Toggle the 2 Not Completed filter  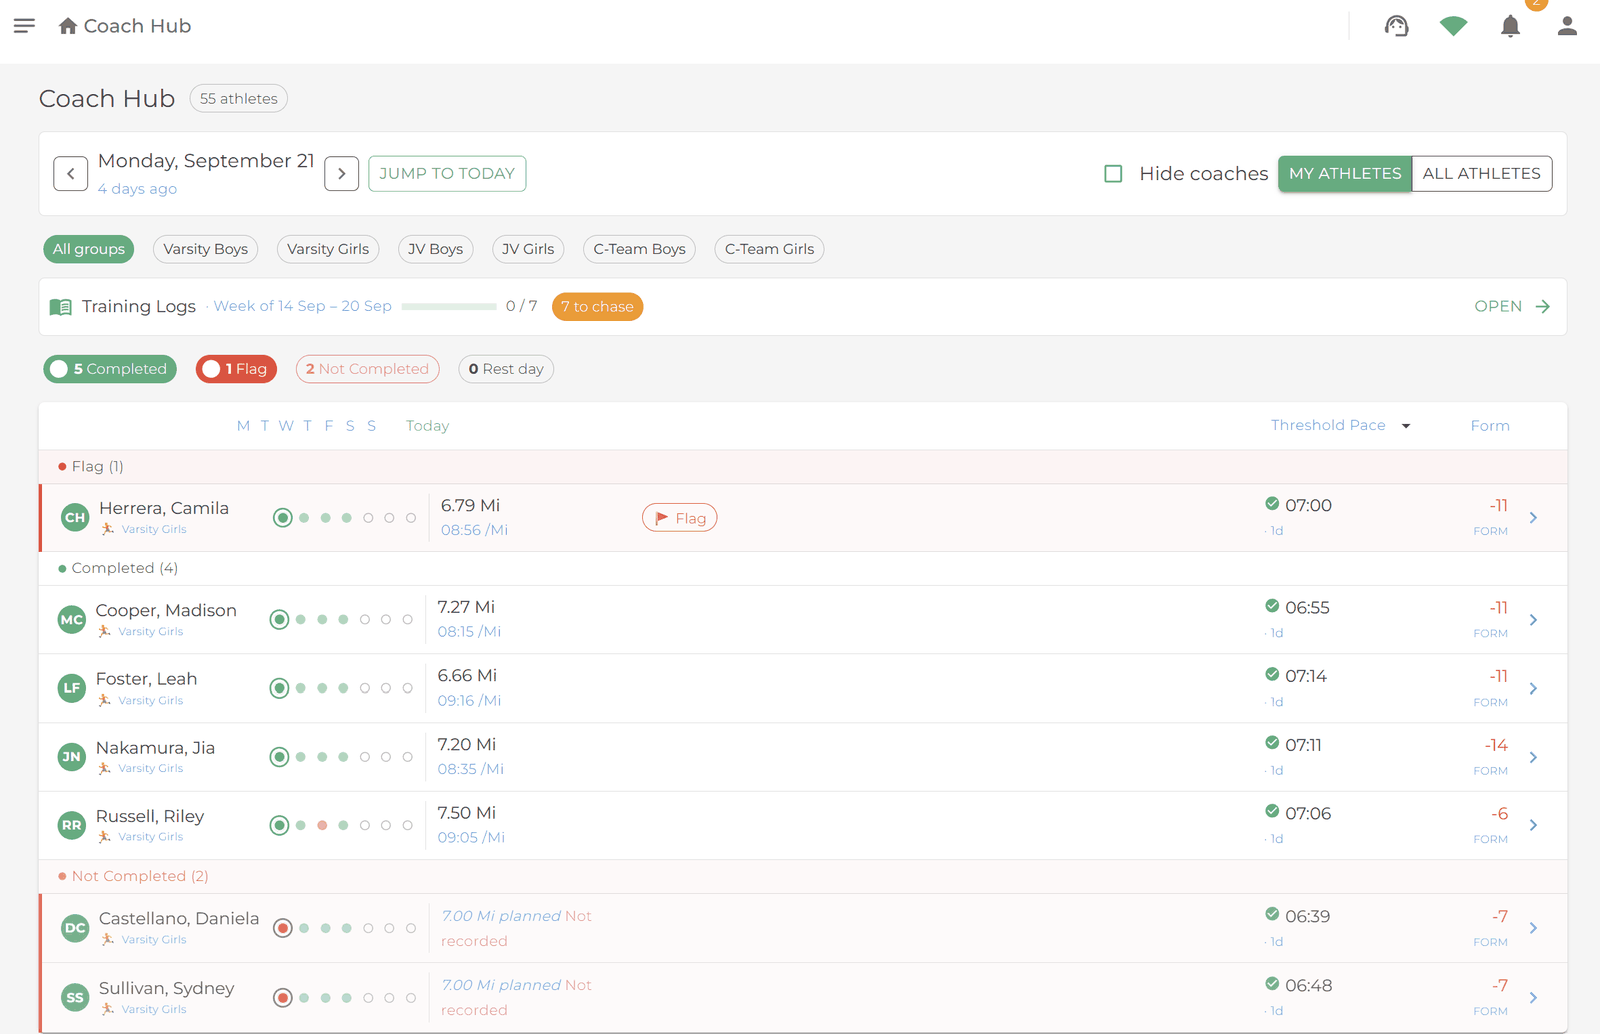(x=367, y=369)
